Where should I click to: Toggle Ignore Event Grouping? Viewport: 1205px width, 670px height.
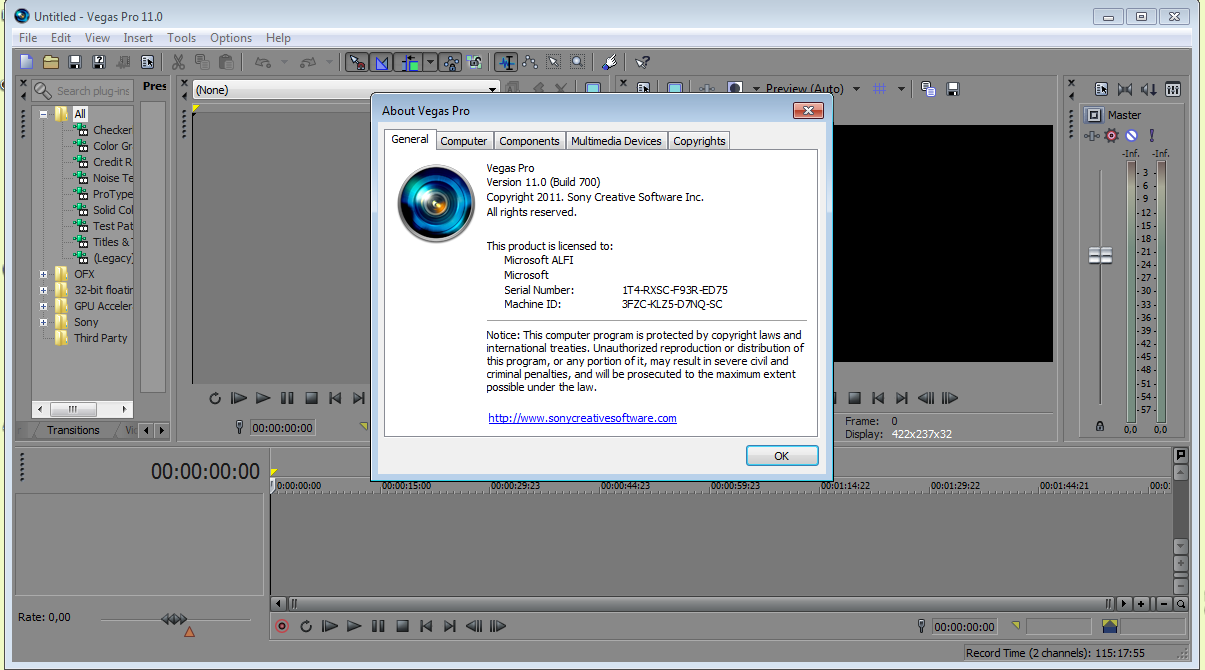pos(475,62)
